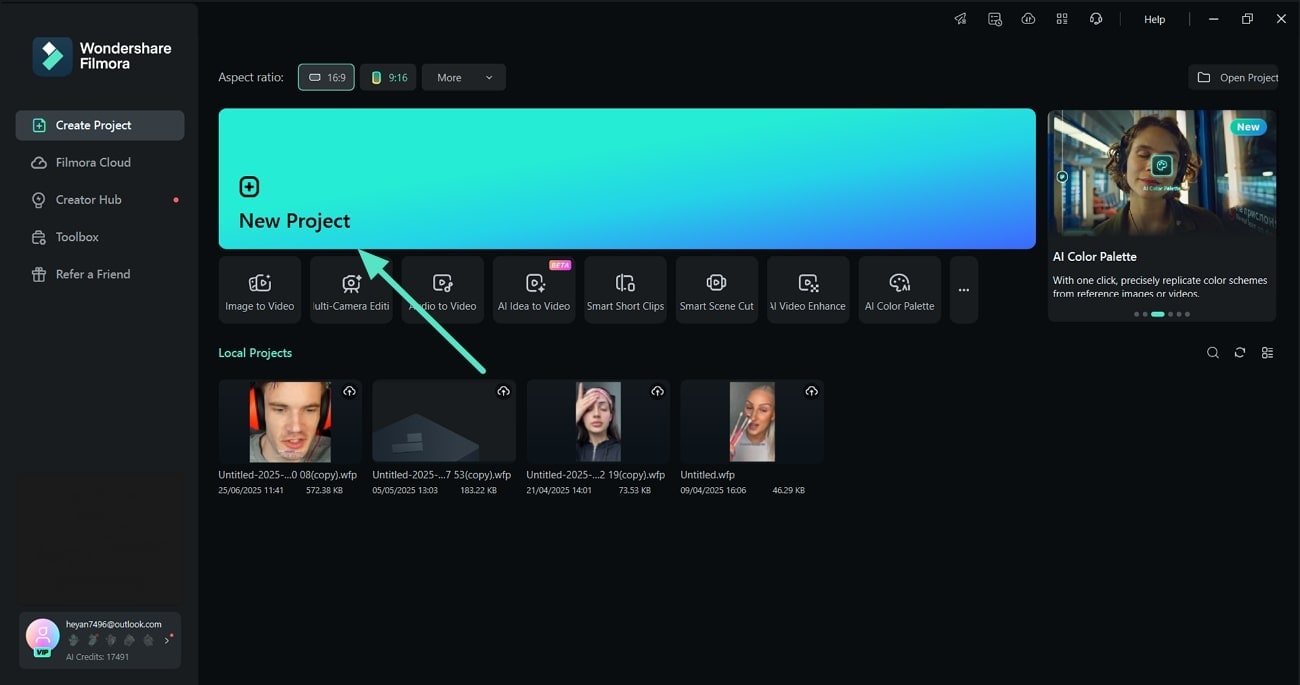Launch the Smart Scene Cut tool
Screen dimensions: 1300x685
[x=717, y=290]
